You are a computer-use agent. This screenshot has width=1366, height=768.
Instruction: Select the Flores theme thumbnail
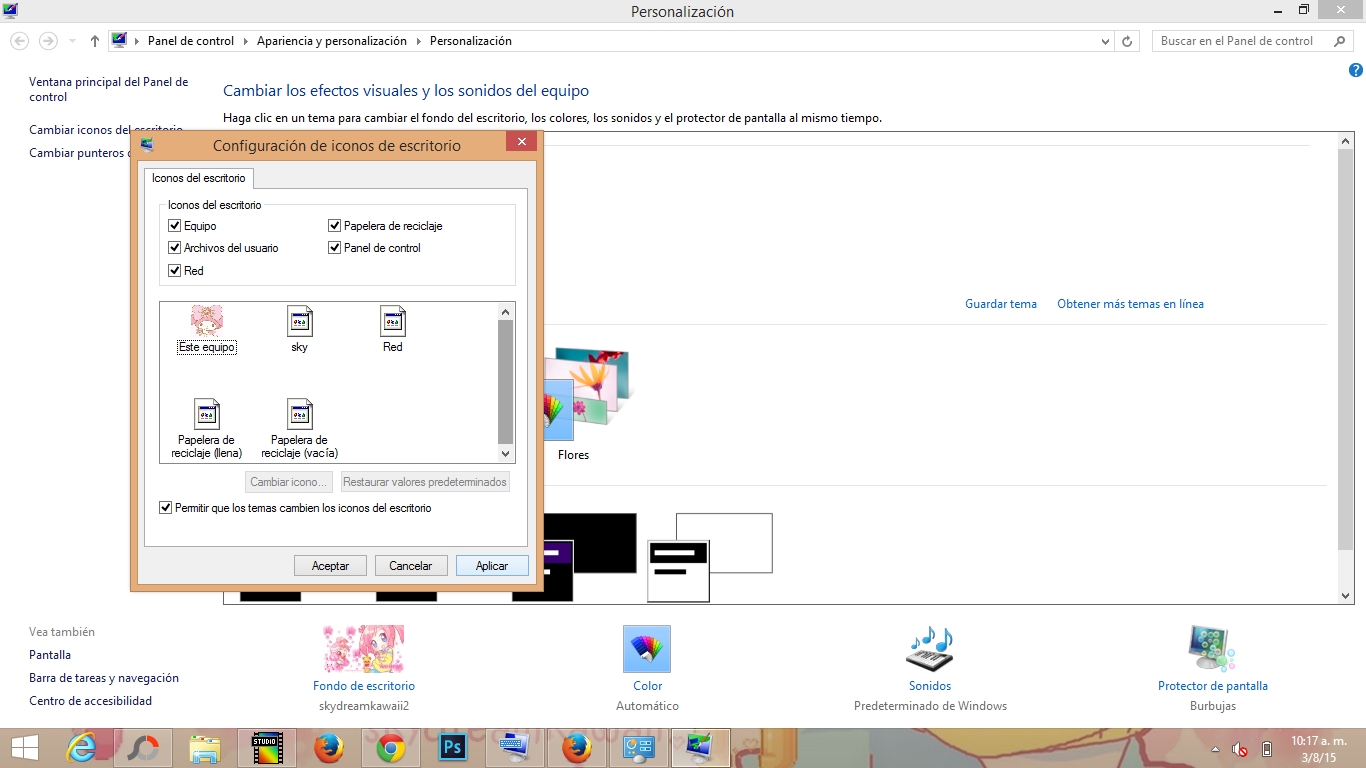click(x=586, y=395)
